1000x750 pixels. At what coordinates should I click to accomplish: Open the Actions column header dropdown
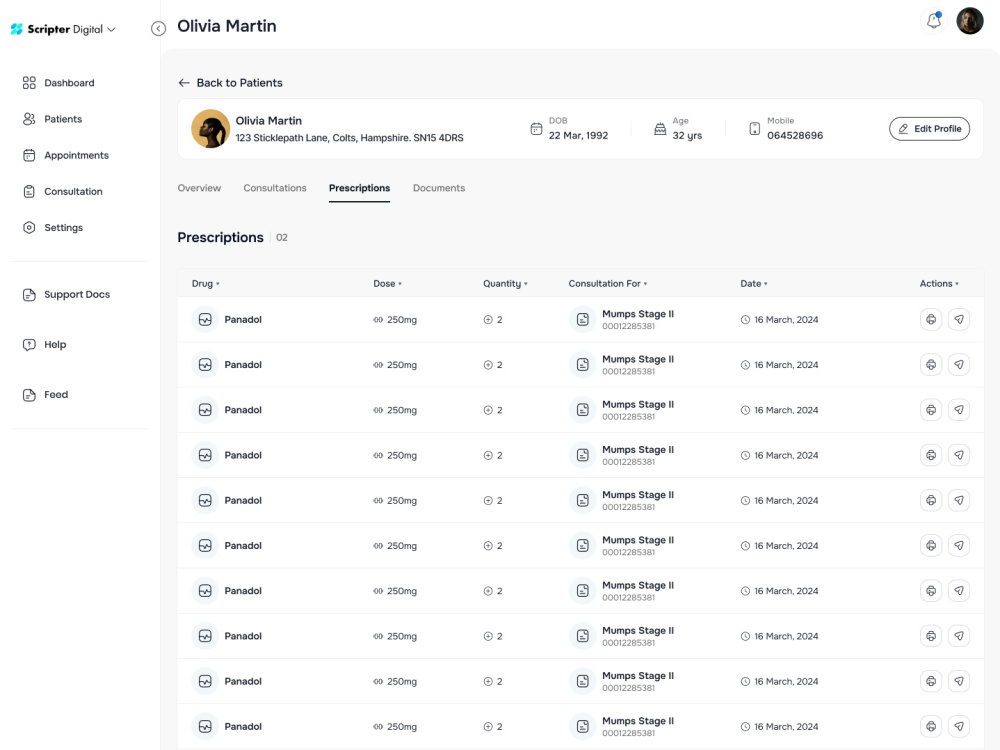click(939, 284)
